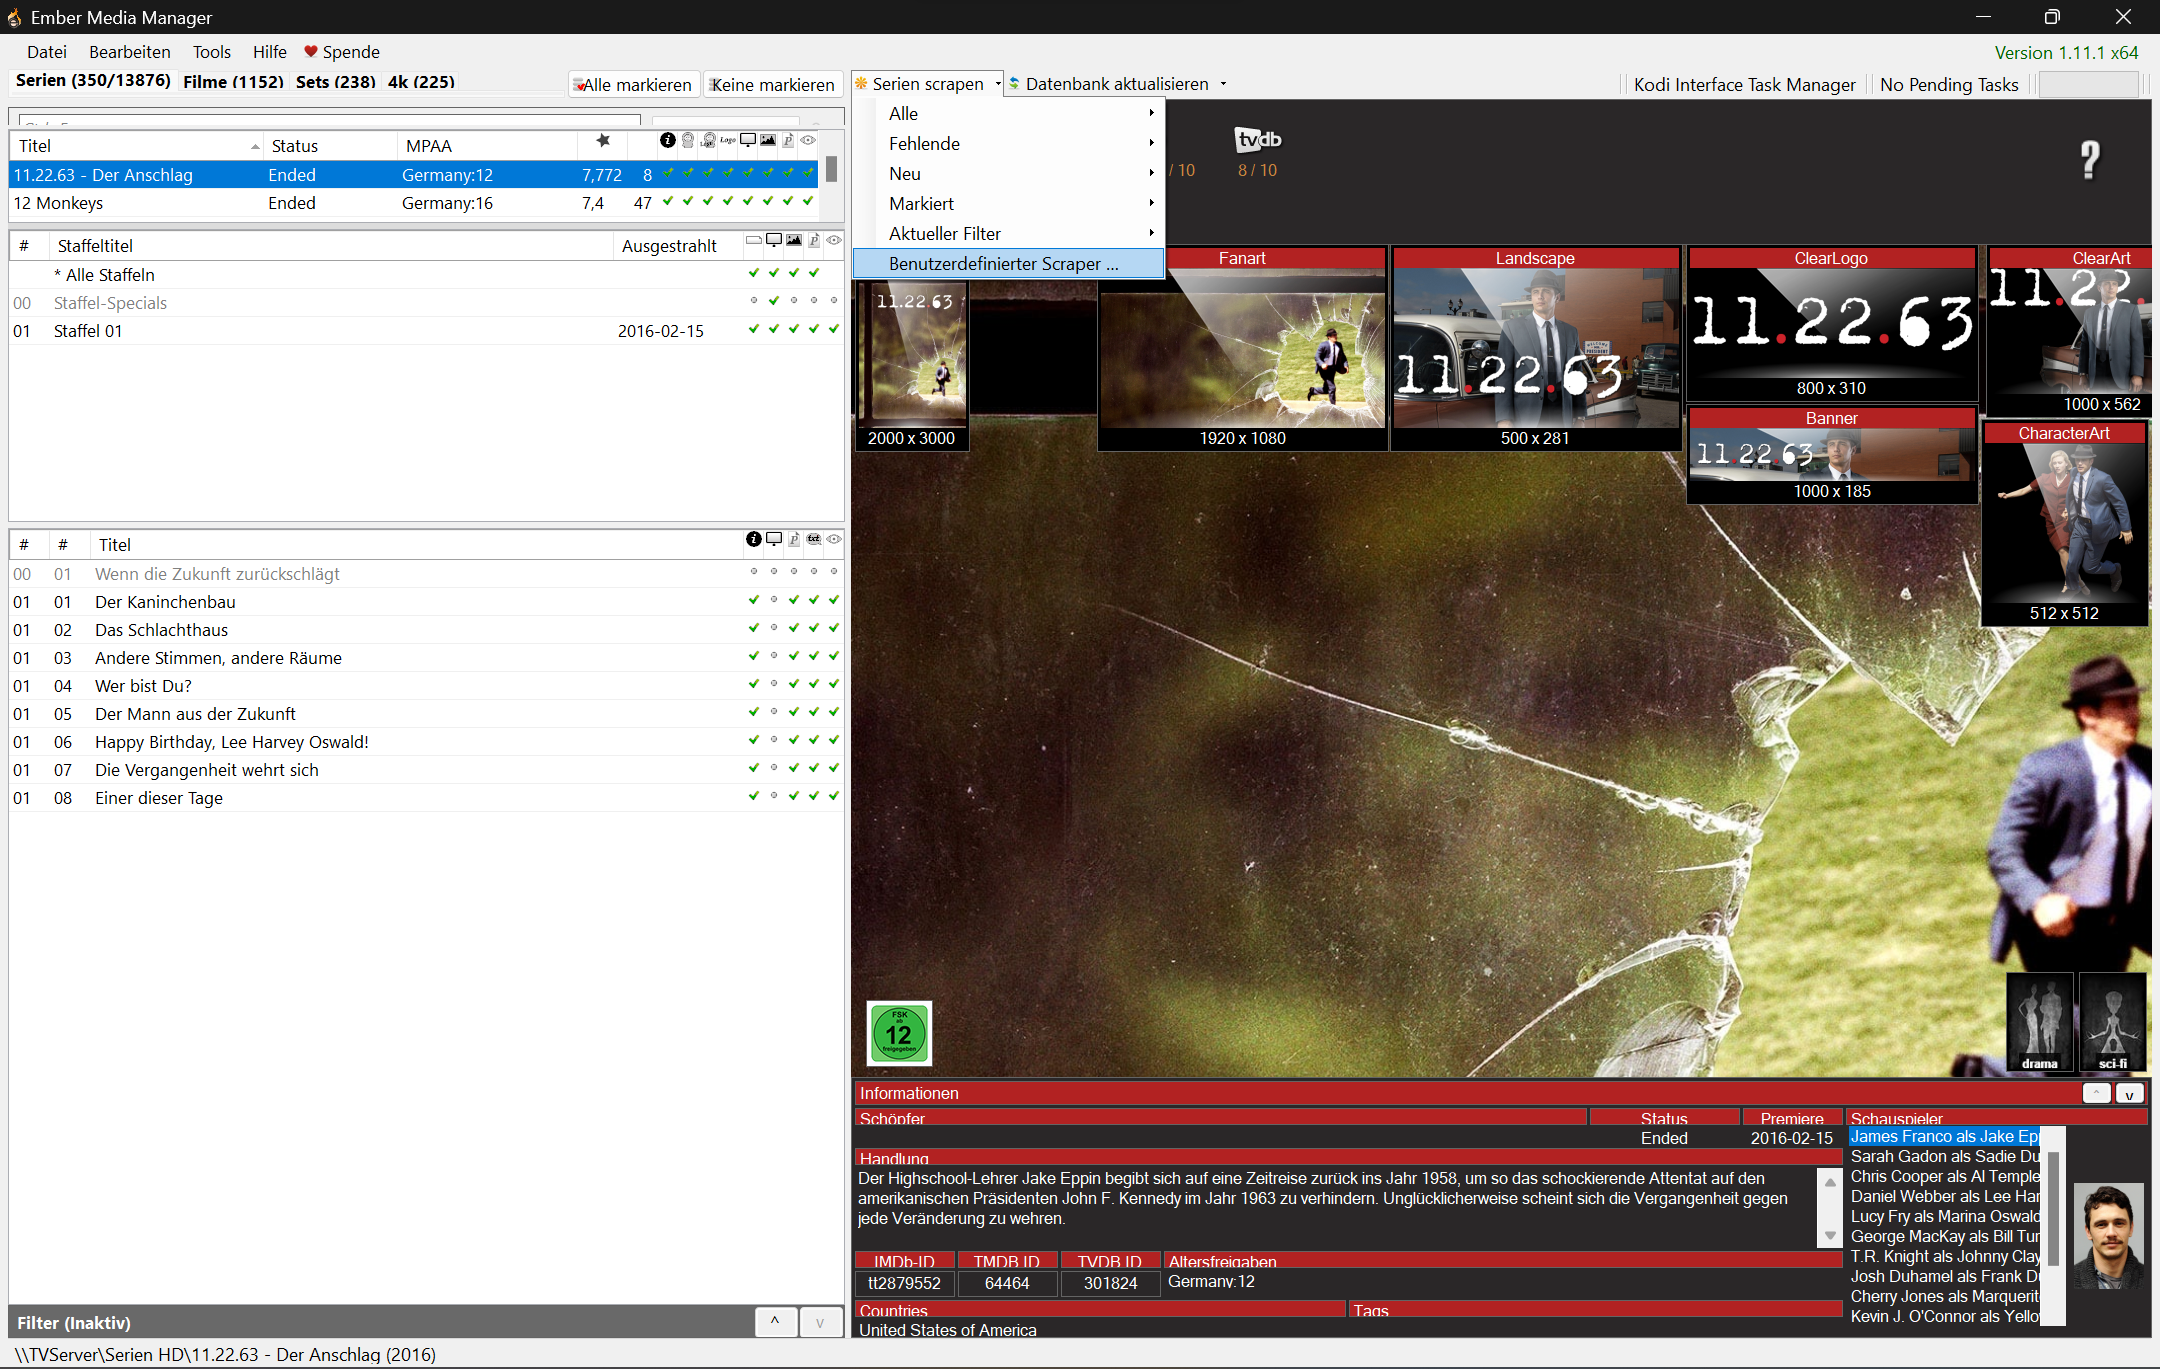The image size is (2160, 1369).
Task: Open the Serien scrapen dropdown arrow
Action: 998,84
